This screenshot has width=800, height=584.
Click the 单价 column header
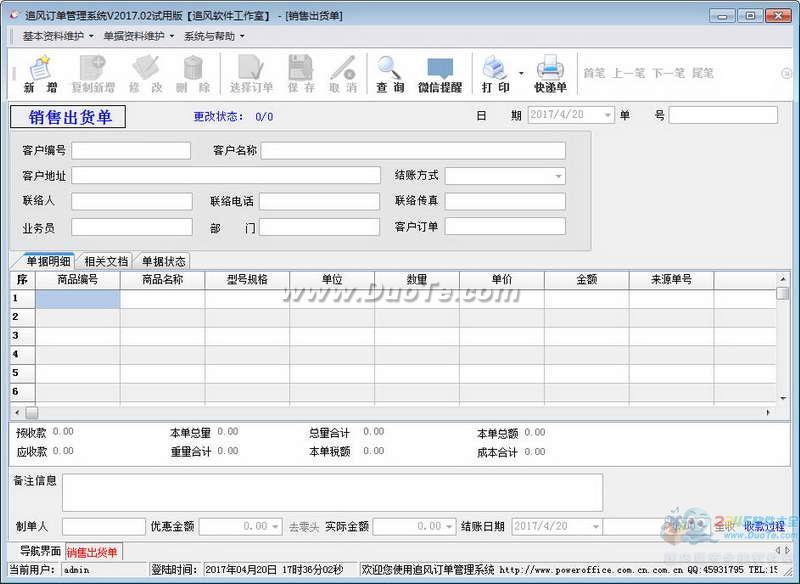pyautogui.click(x=502, y=280)
